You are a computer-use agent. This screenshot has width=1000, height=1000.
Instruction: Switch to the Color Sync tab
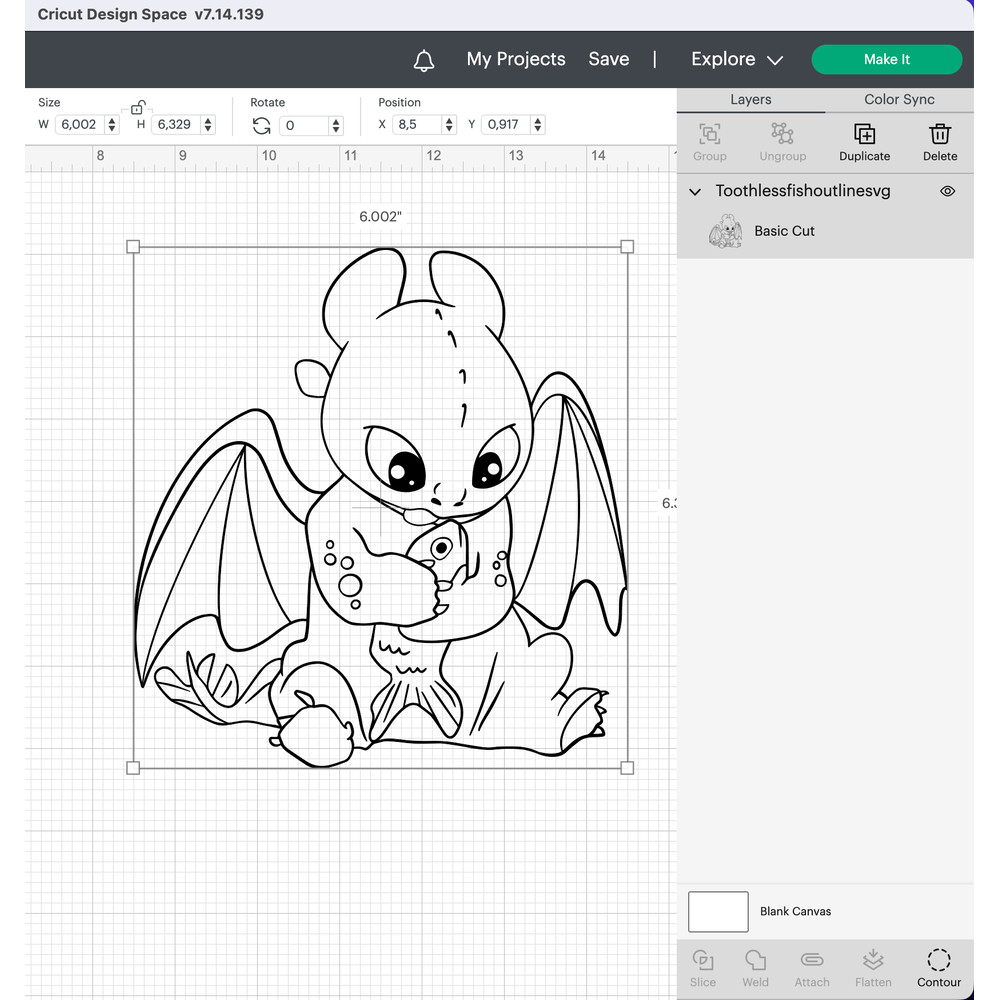pyautogui.click(x=899, y=100)
